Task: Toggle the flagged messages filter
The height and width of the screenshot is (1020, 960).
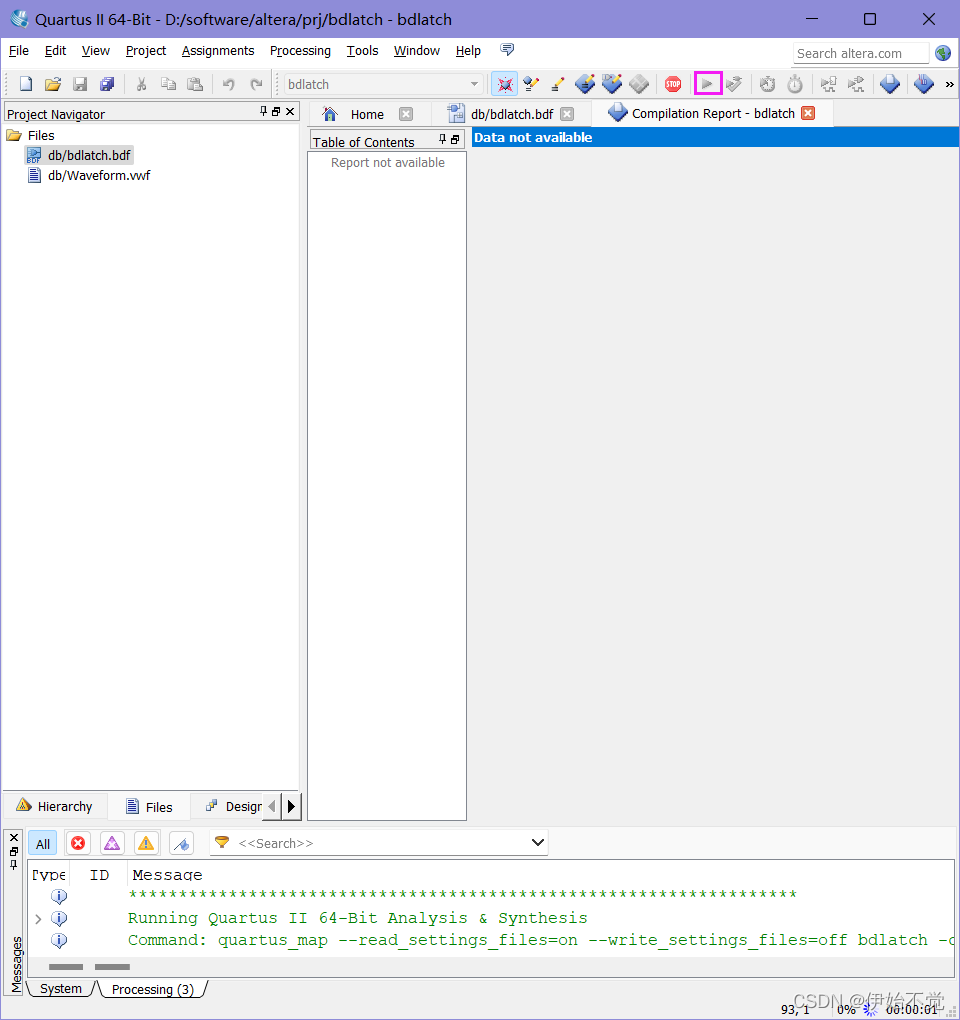Action: pos(181,844)
